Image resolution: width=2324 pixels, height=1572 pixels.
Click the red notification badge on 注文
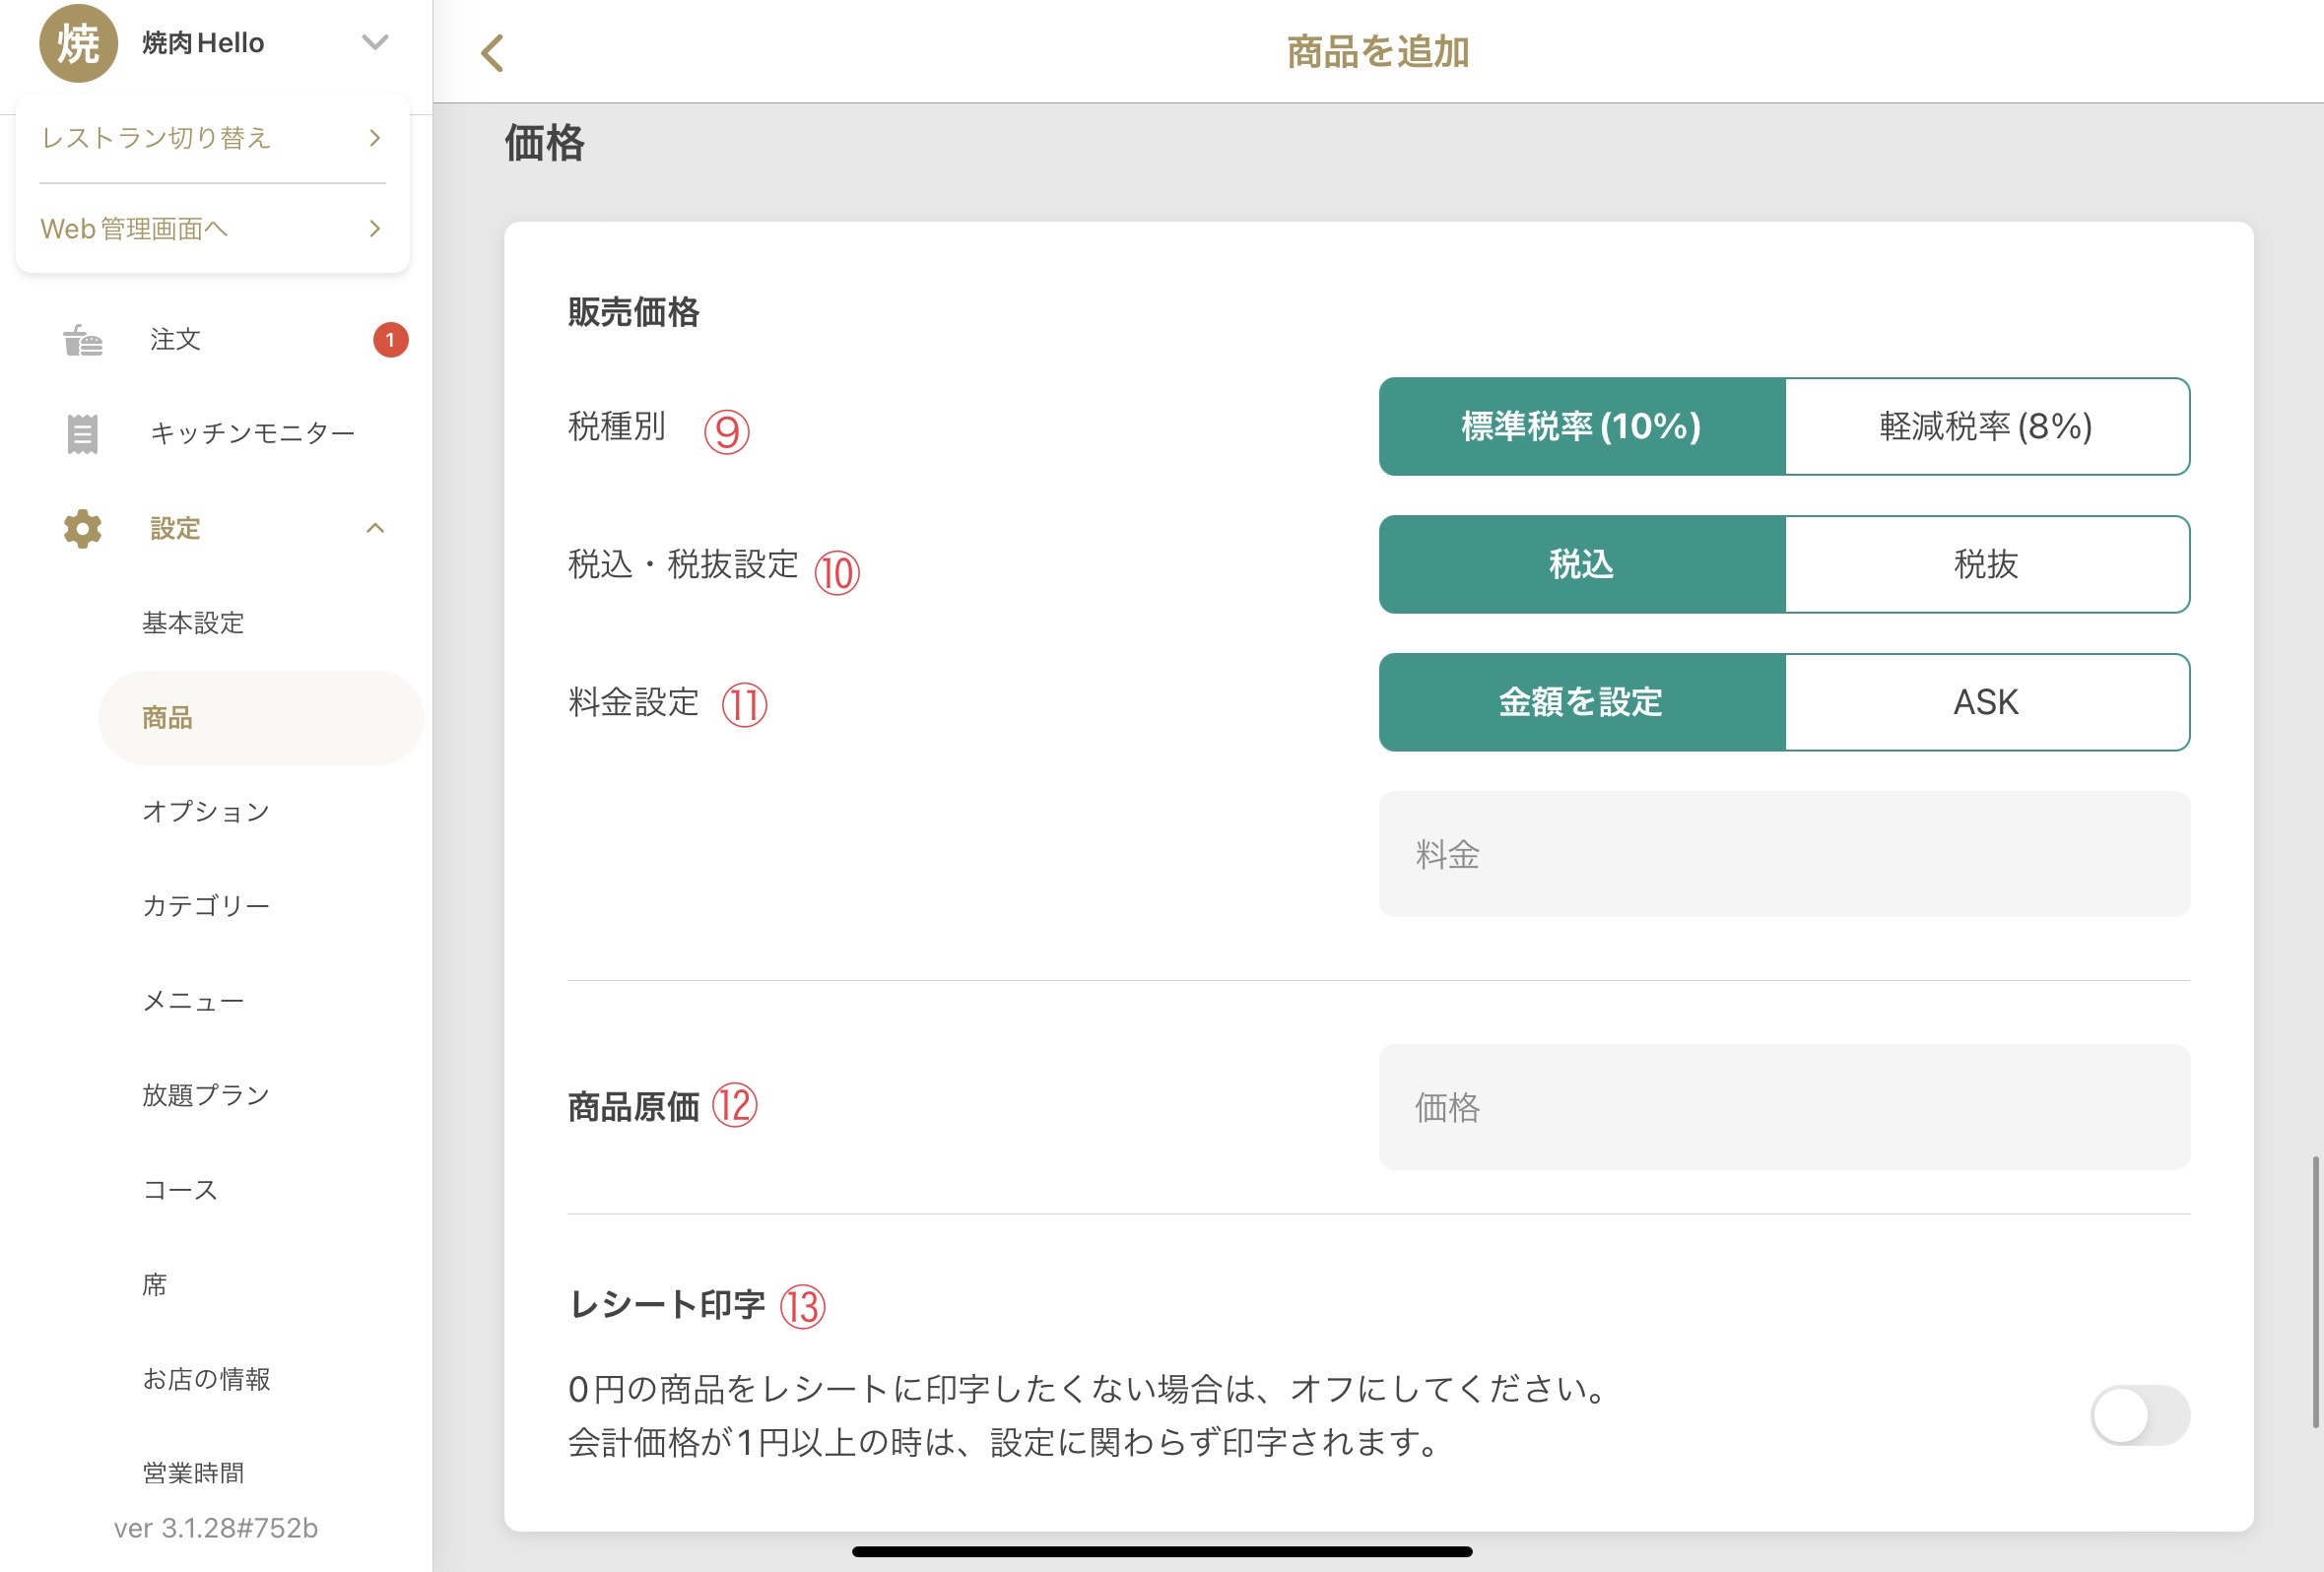[390, 340]
